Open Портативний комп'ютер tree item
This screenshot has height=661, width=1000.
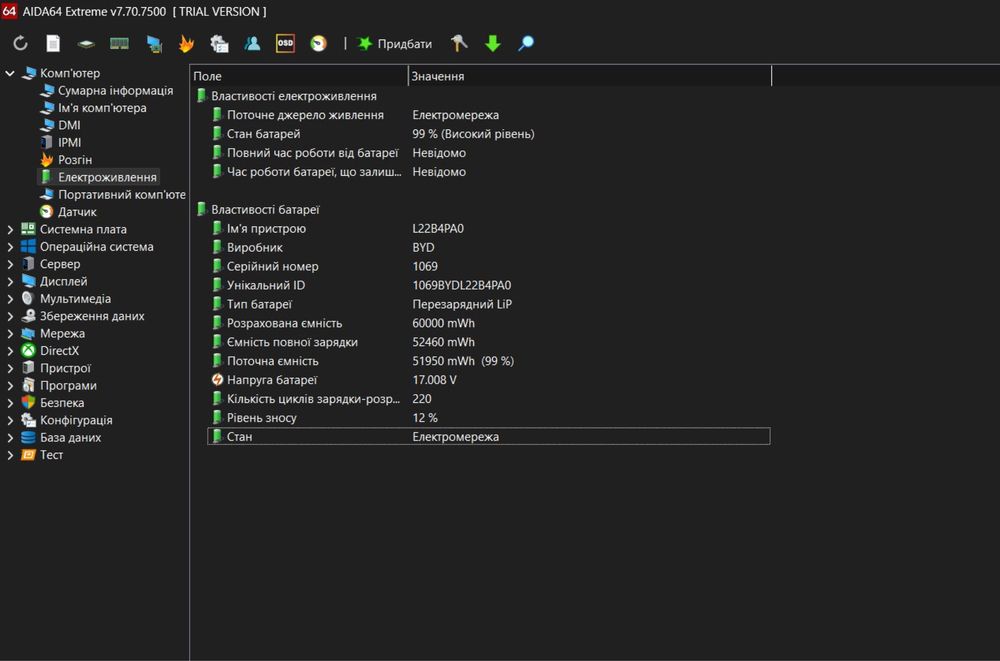point(122,194)
